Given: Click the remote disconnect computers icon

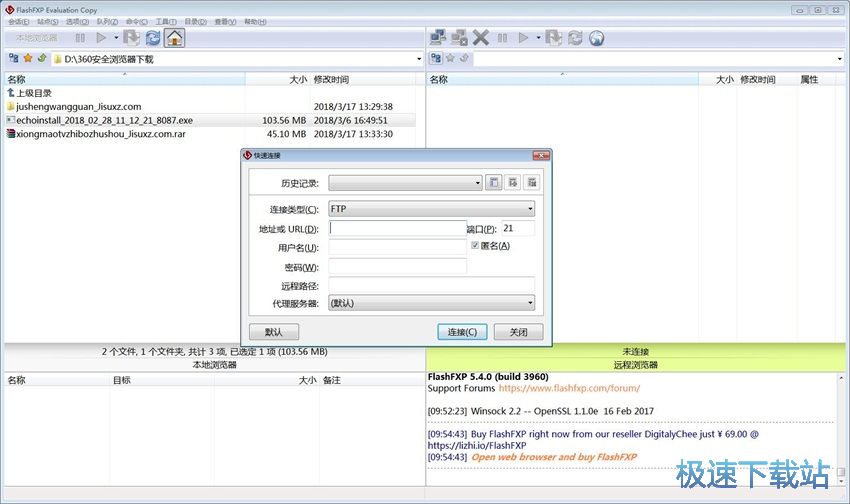Looking at the screenshot, I should [x=459, y=38].
